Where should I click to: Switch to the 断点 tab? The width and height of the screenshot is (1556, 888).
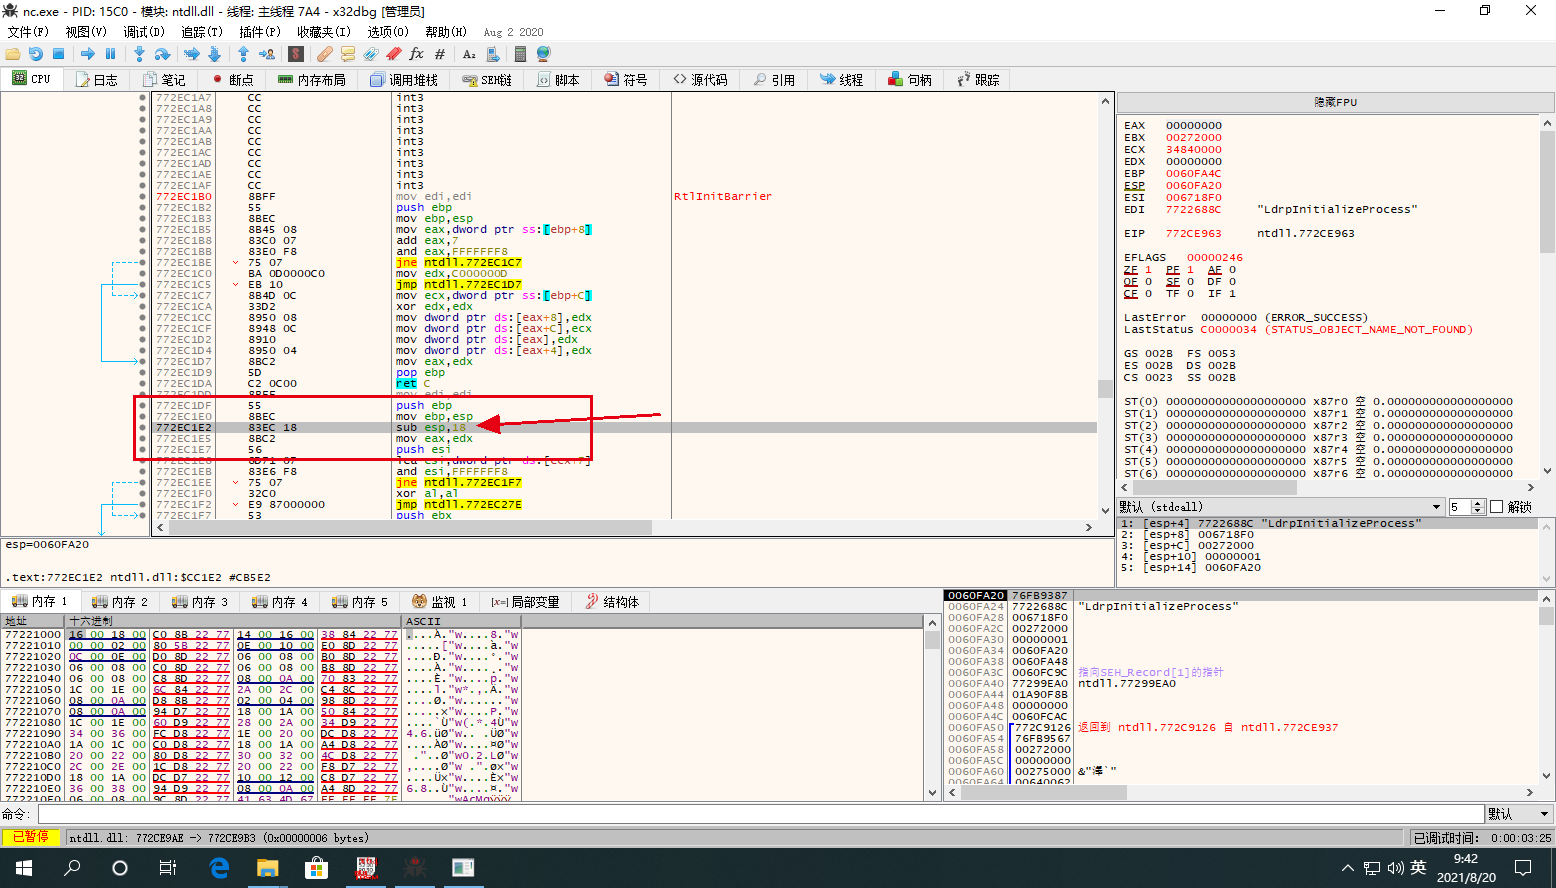coord(232,79)
